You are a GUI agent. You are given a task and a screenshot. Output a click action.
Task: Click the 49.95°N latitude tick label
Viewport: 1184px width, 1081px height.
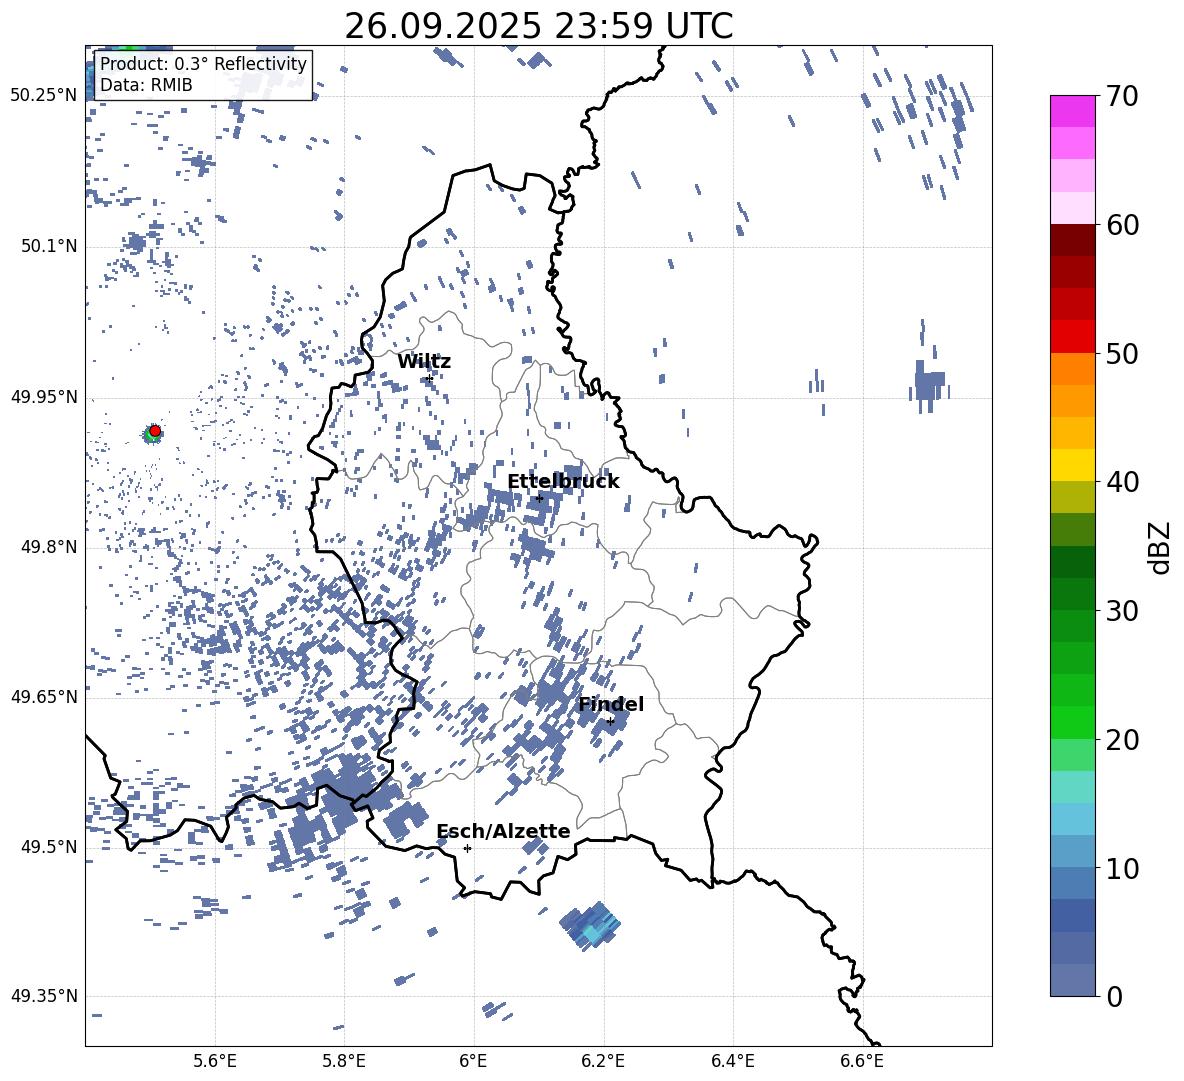[x=44, y=396]
